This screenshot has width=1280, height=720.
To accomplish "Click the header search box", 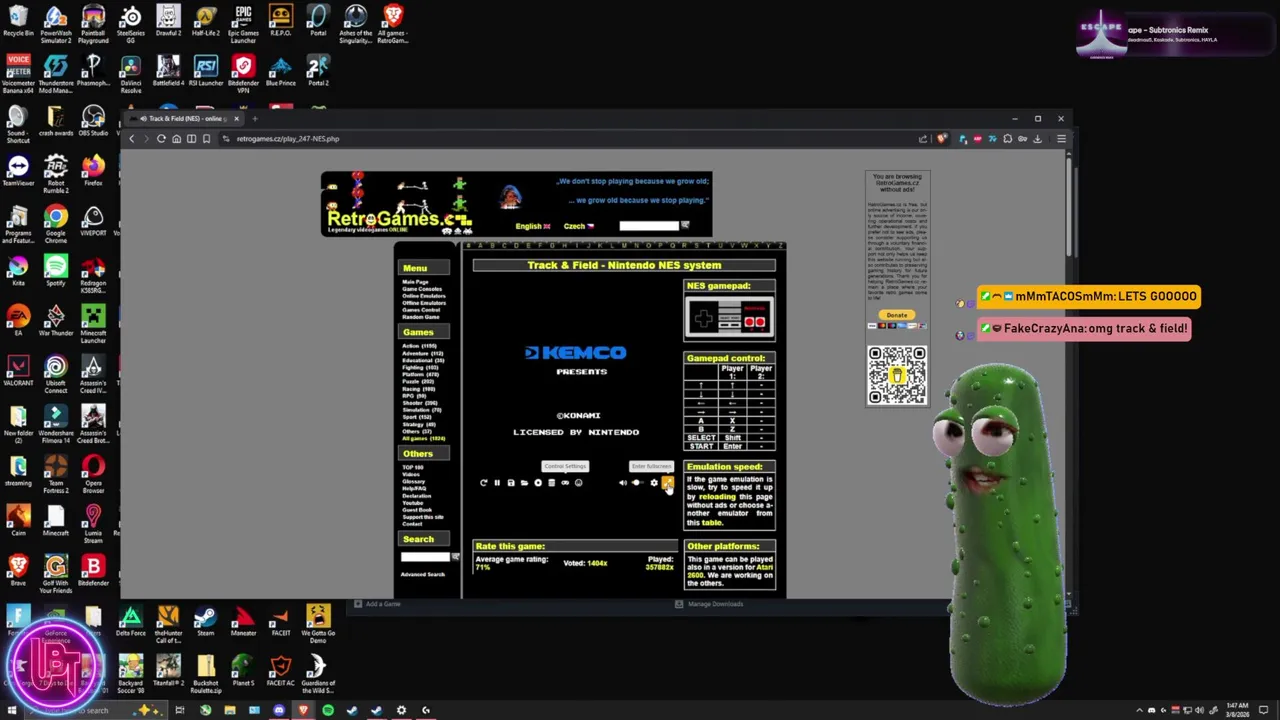I will [649, 226].
